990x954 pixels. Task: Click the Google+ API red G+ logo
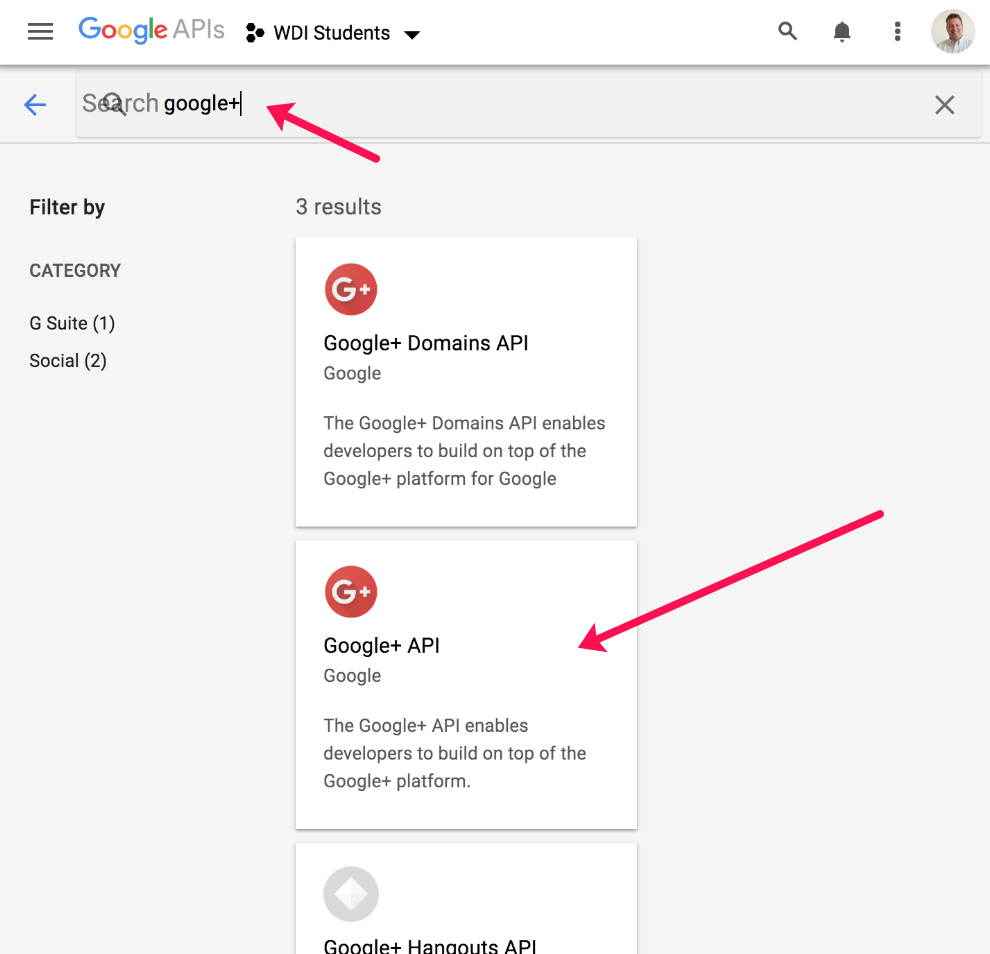click(x=351, y=592)
